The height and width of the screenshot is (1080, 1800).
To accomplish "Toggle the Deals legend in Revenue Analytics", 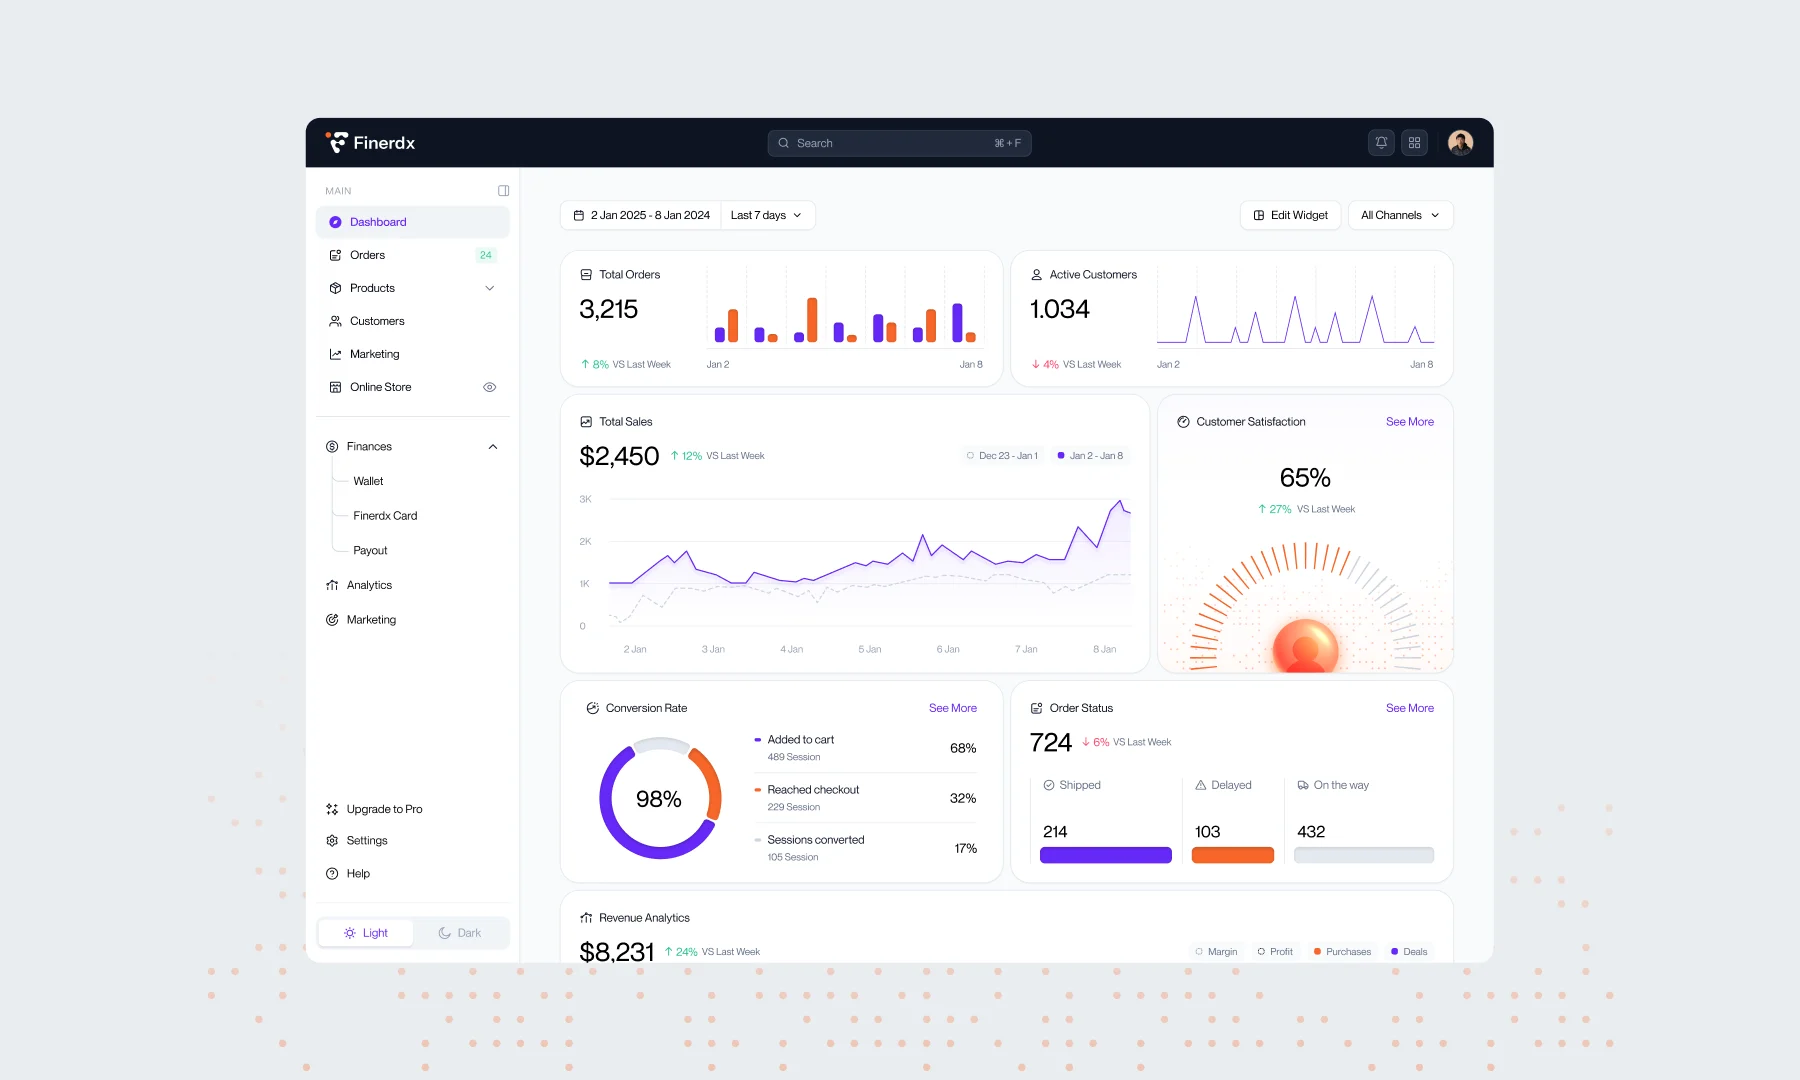I will [1409, 952].
